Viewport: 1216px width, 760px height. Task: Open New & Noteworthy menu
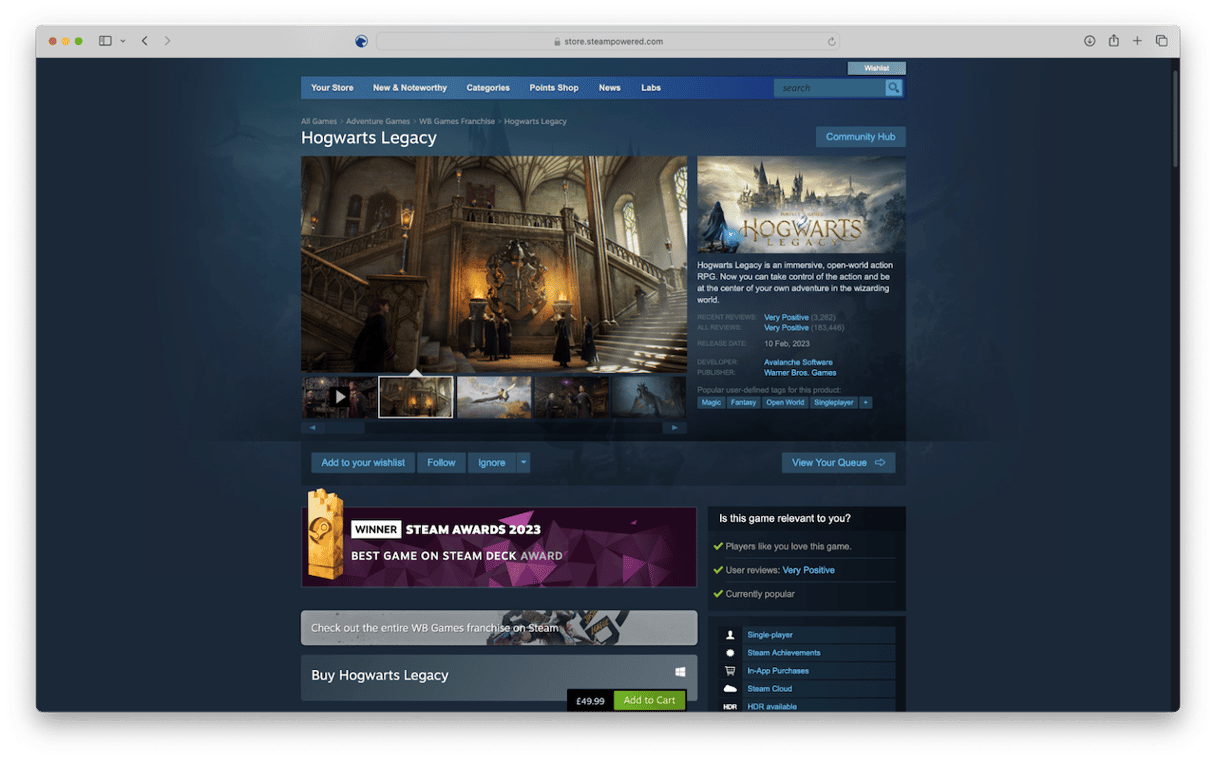[410, 88]
